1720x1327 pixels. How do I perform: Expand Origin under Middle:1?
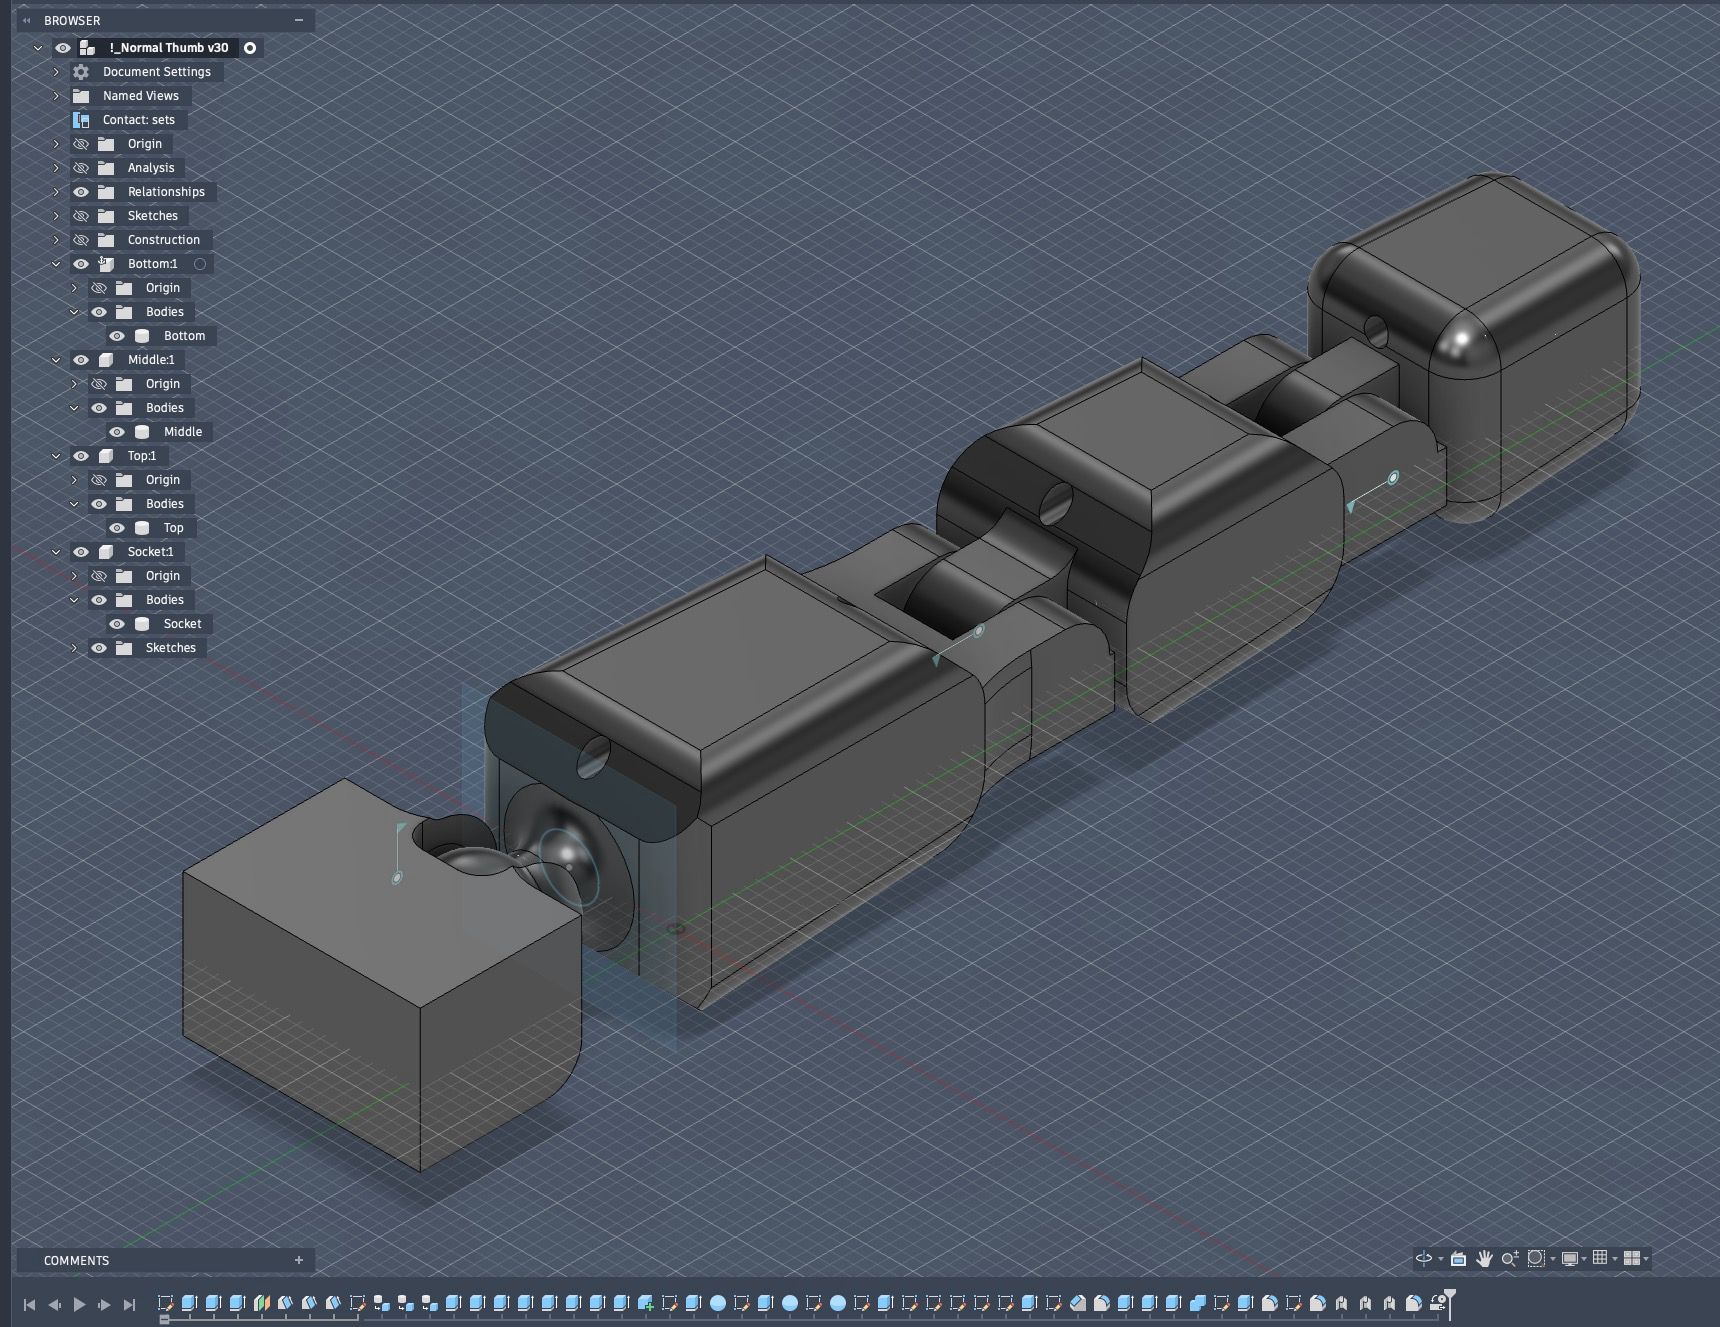coord(74,384)
